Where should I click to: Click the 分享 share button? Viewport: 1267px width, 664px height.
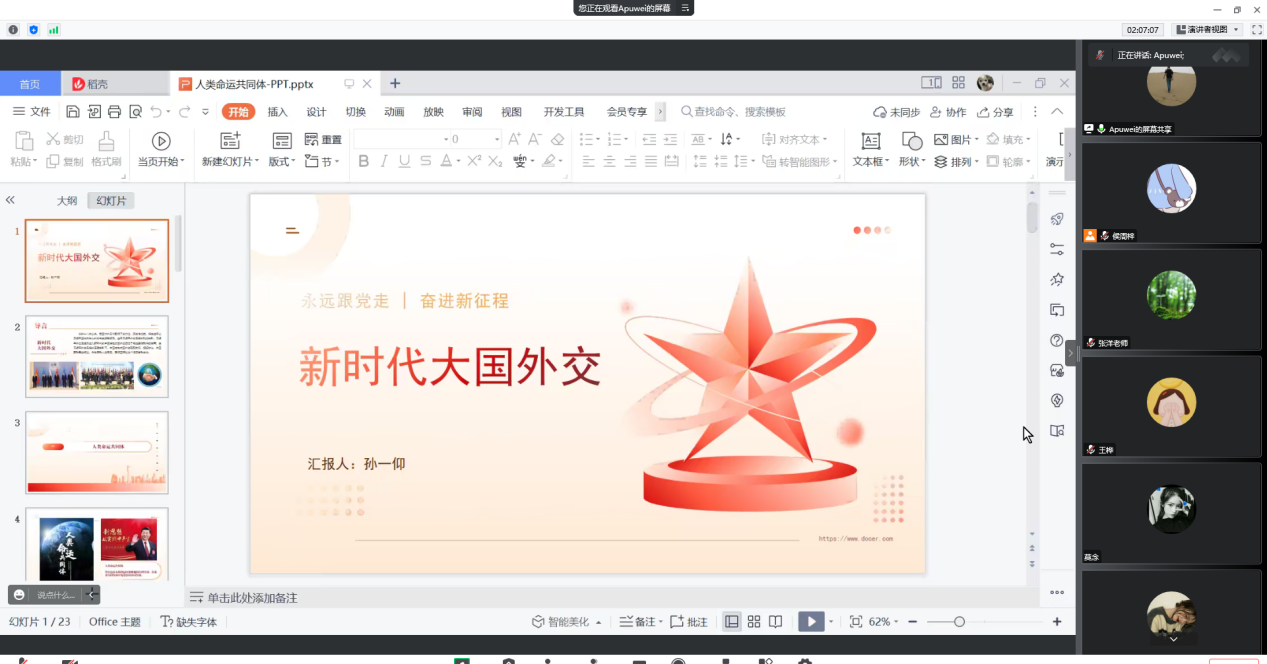click(x=996, y=112)
